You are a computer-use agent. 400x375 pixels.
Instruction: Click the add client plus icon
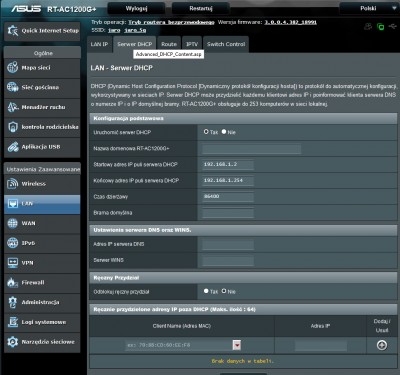382,345
